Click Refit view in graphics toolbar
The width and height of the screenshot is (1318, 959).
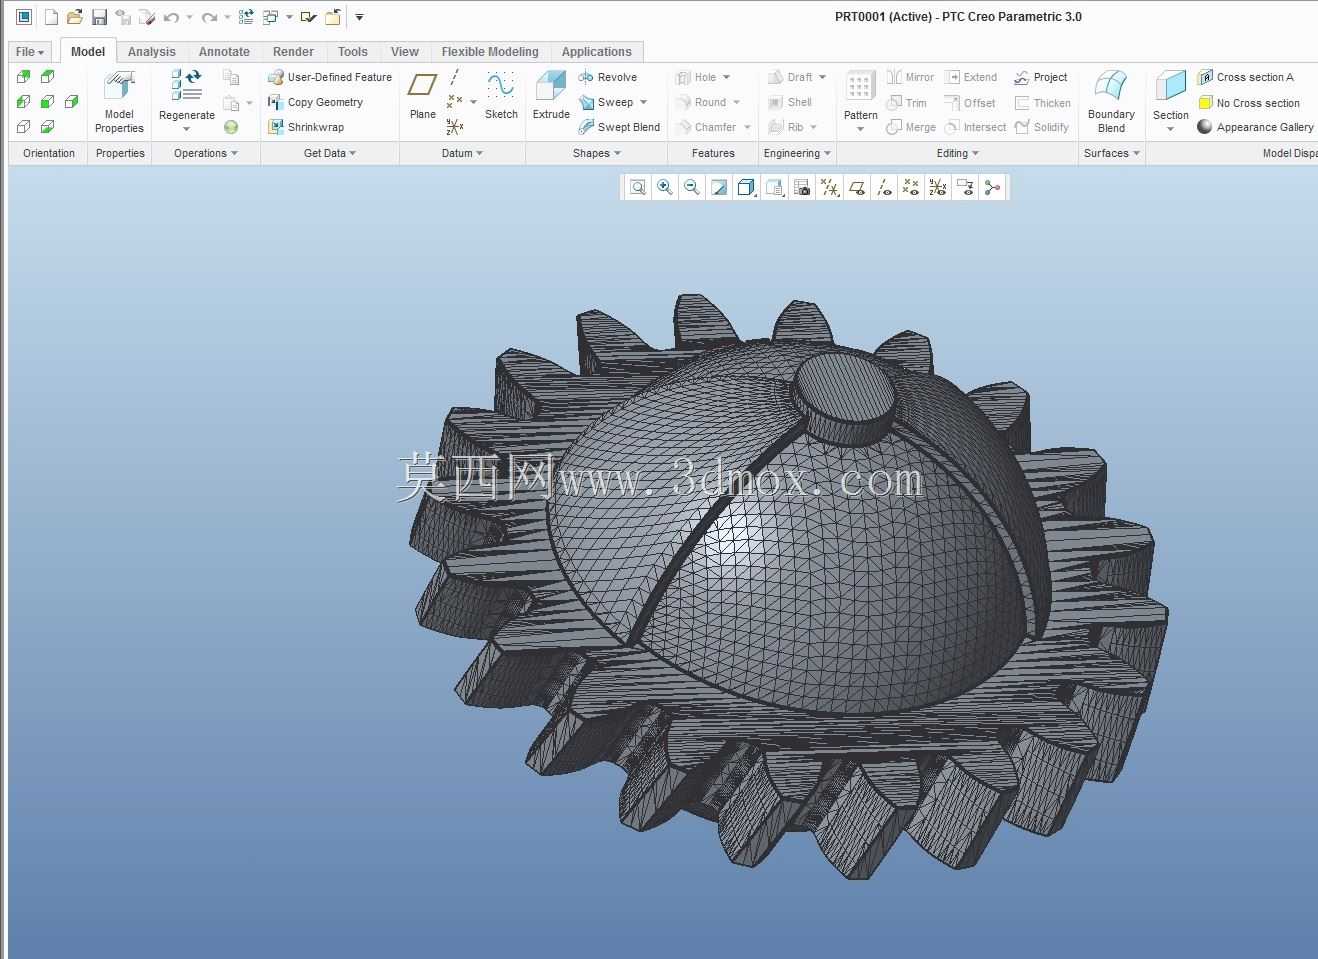tap(638, 187)
